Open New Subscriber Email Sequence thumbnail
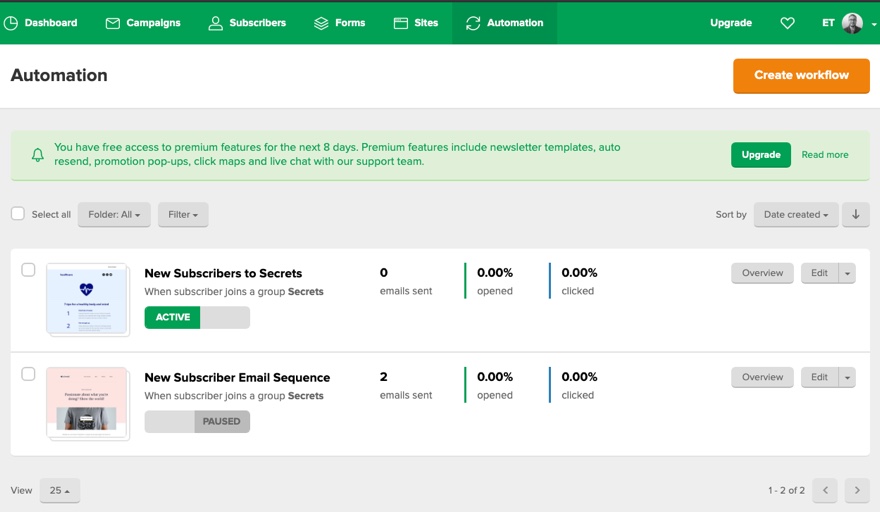This screenshot has width=880, height=512. [87, 402]
